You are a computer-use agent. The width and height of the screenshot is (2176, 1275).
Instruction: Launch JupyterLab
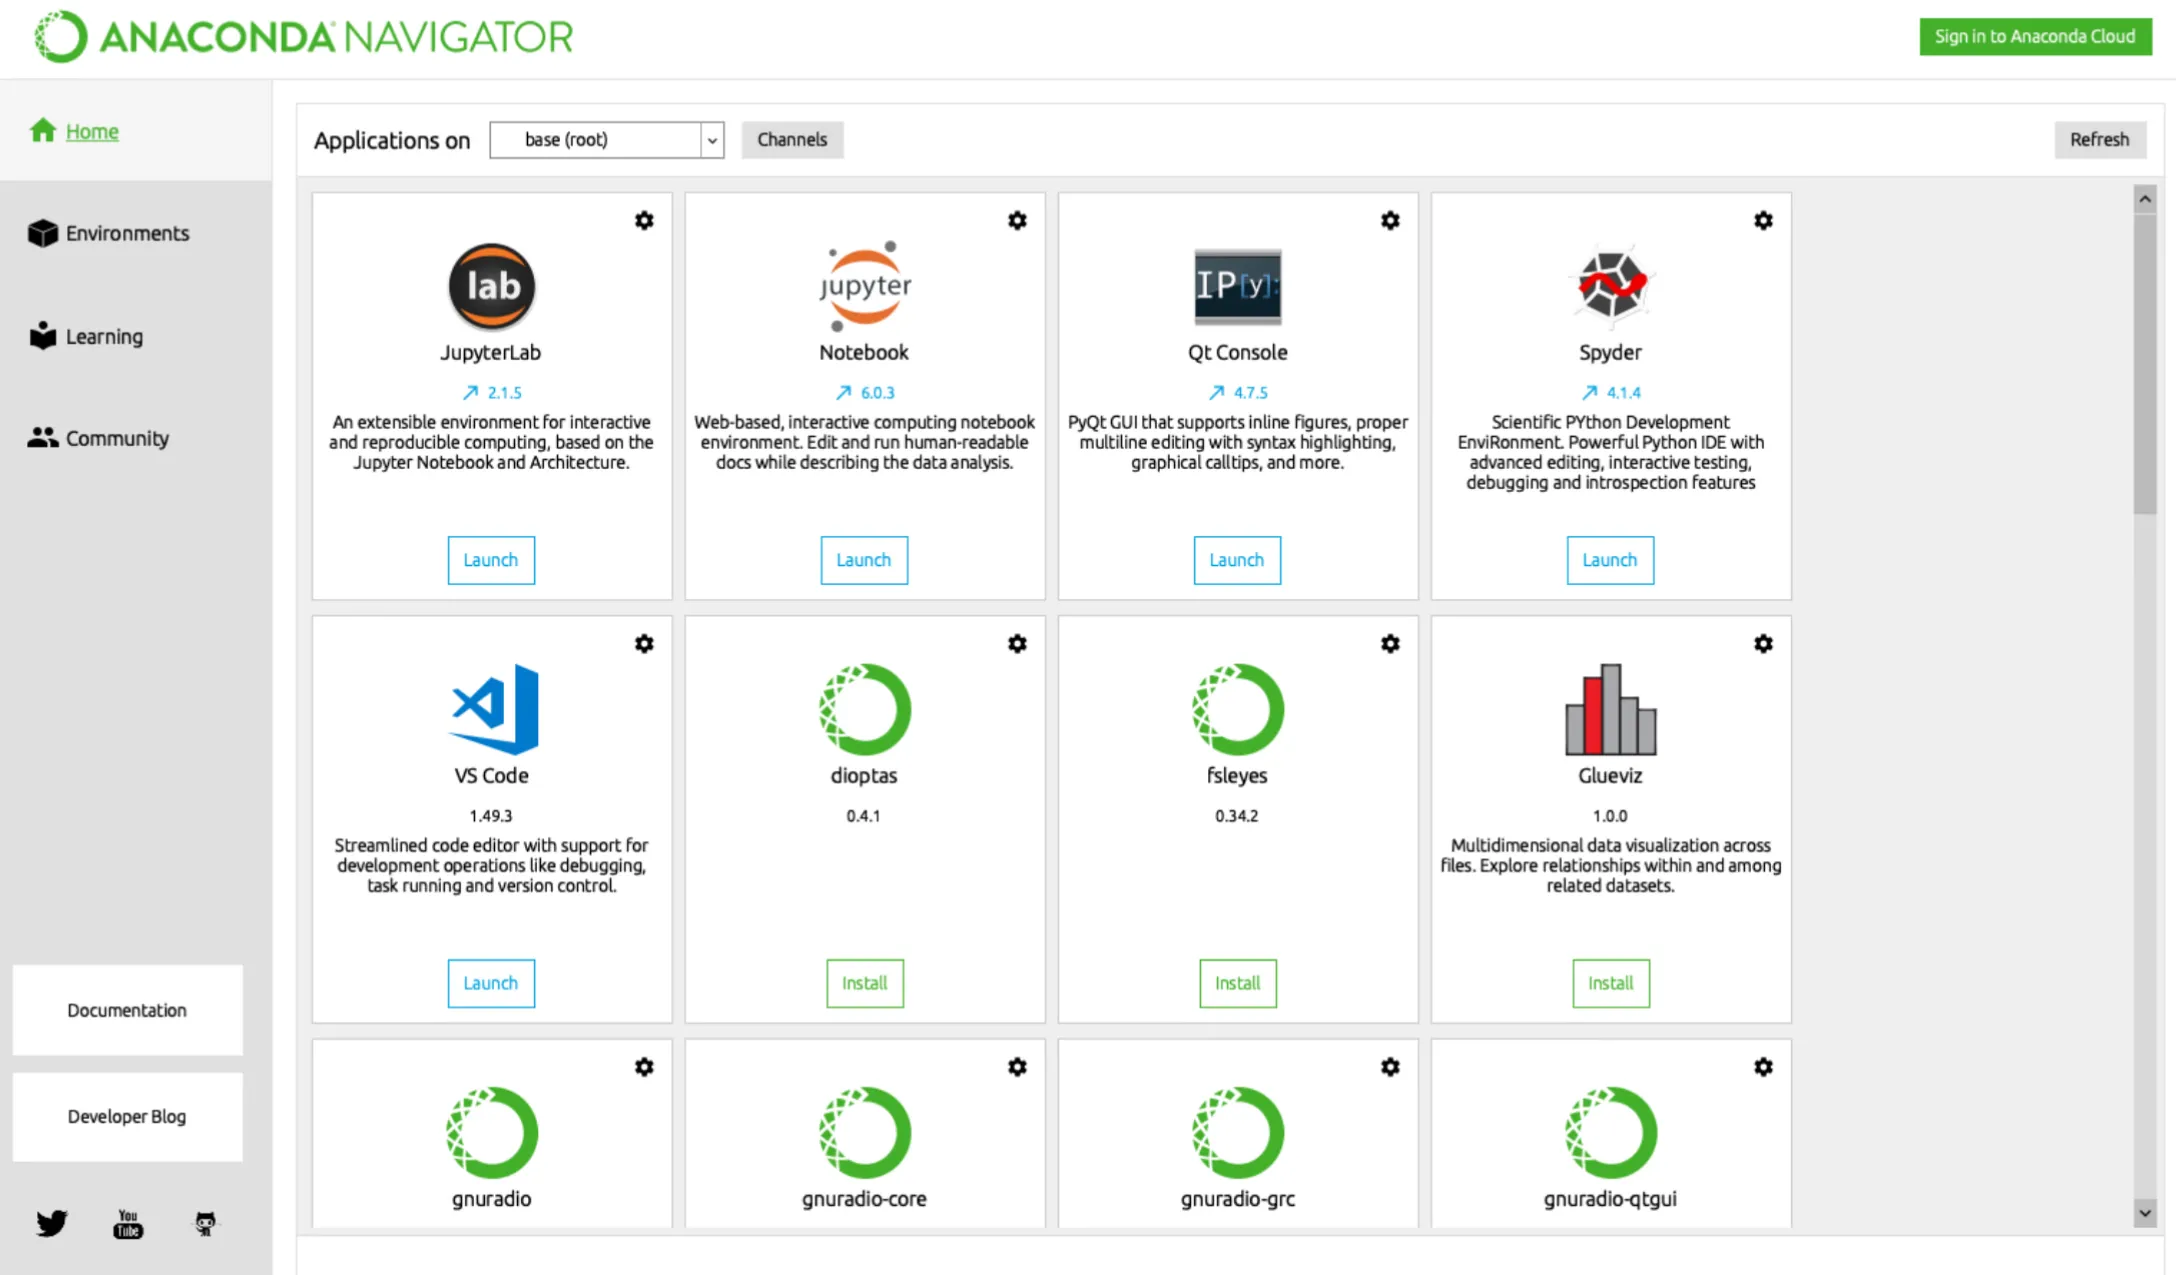tap(491, 560)
